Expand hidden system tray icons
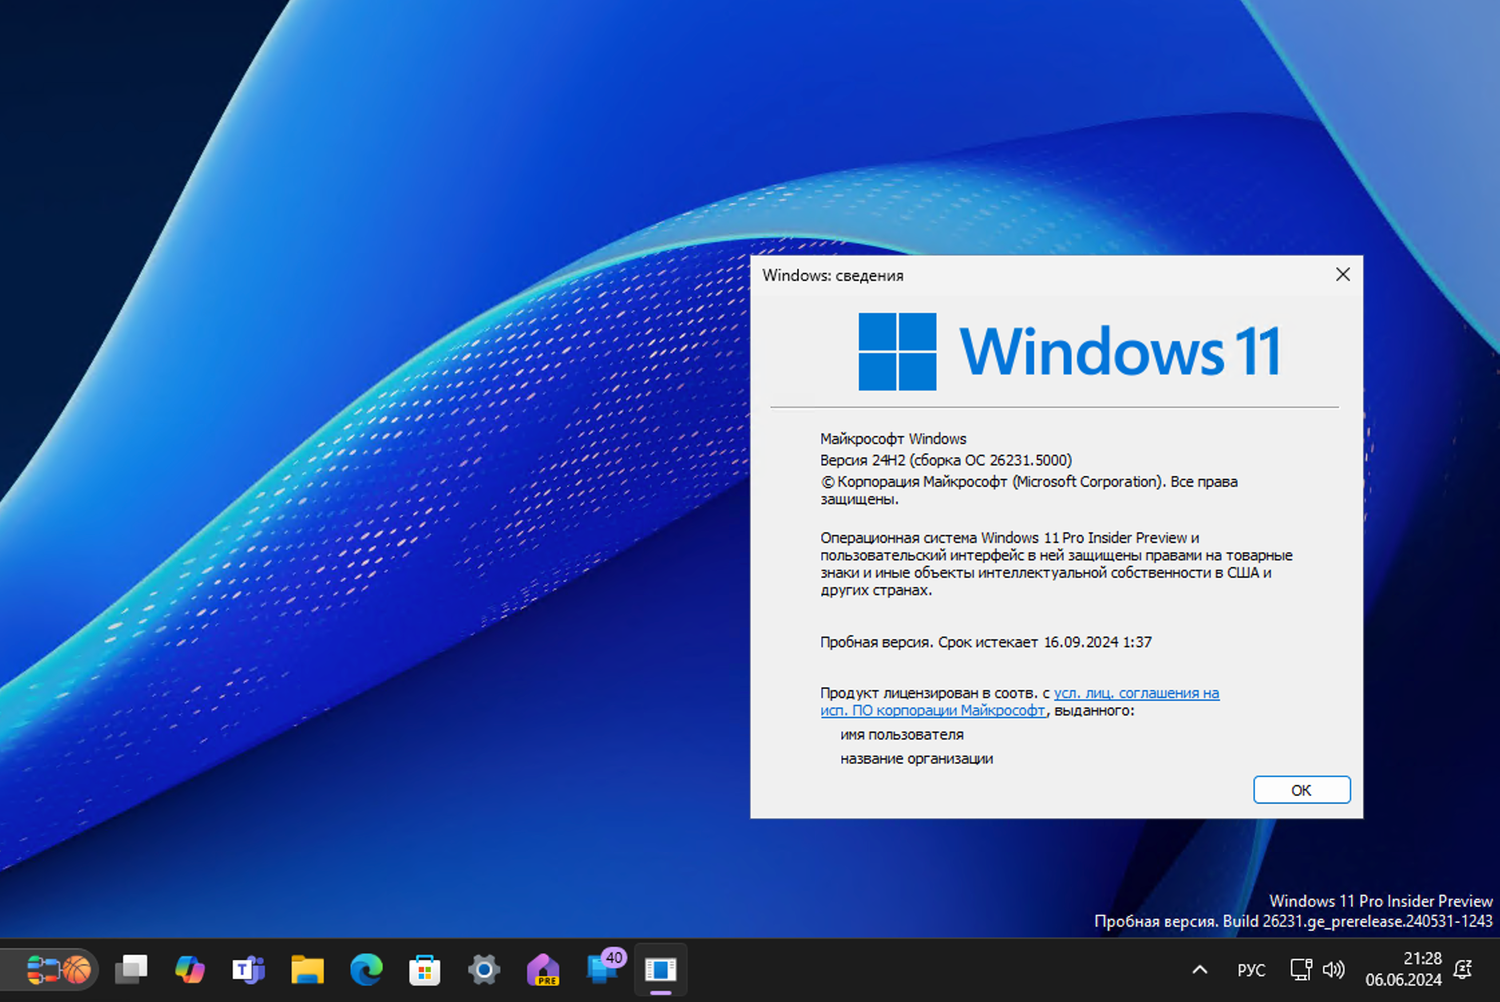Image resolution: width=1500 pixels, height=1002 pixels. [x=1199, y=970]
